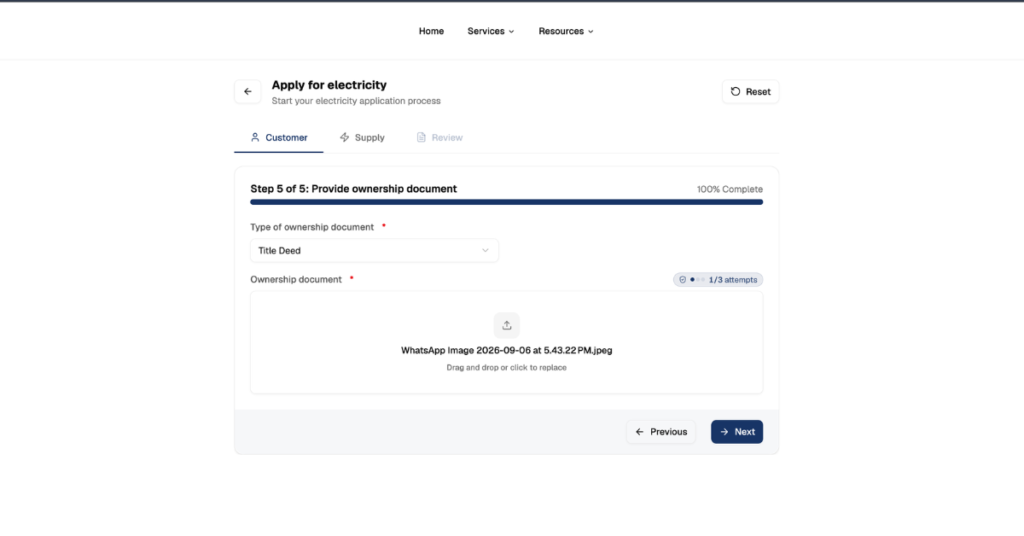Go to the Home page
Screen dimensions: 1024x536
tap(431, 31)
